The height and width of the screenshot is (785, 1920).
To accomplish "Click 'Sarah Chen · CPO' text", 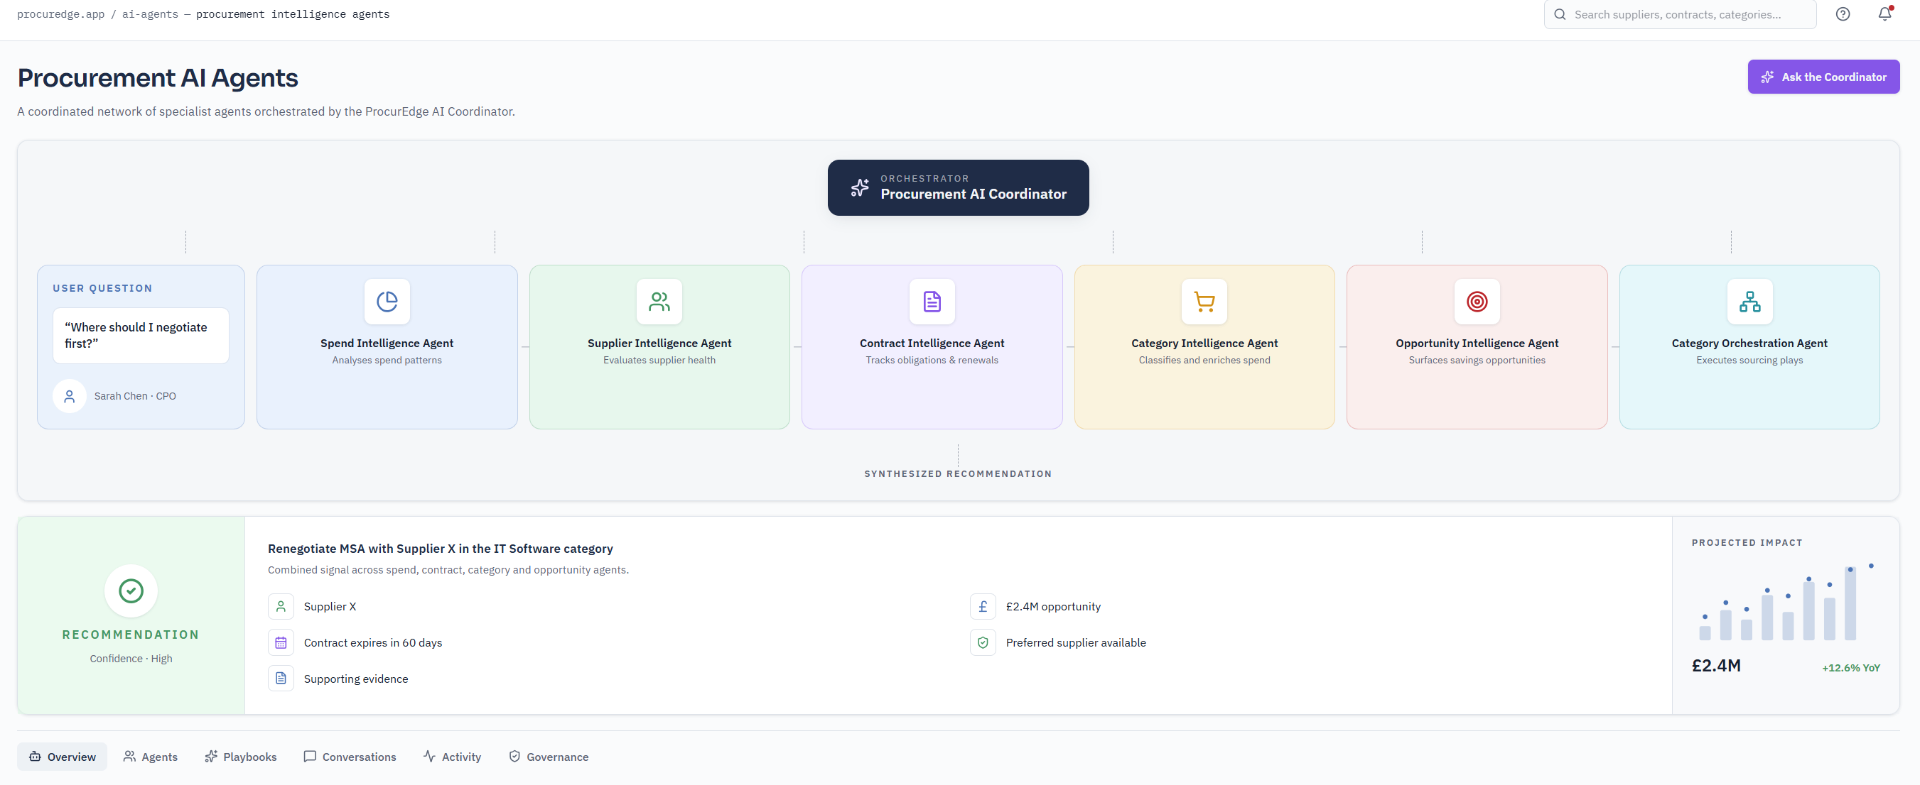I will tap(135, 396).
